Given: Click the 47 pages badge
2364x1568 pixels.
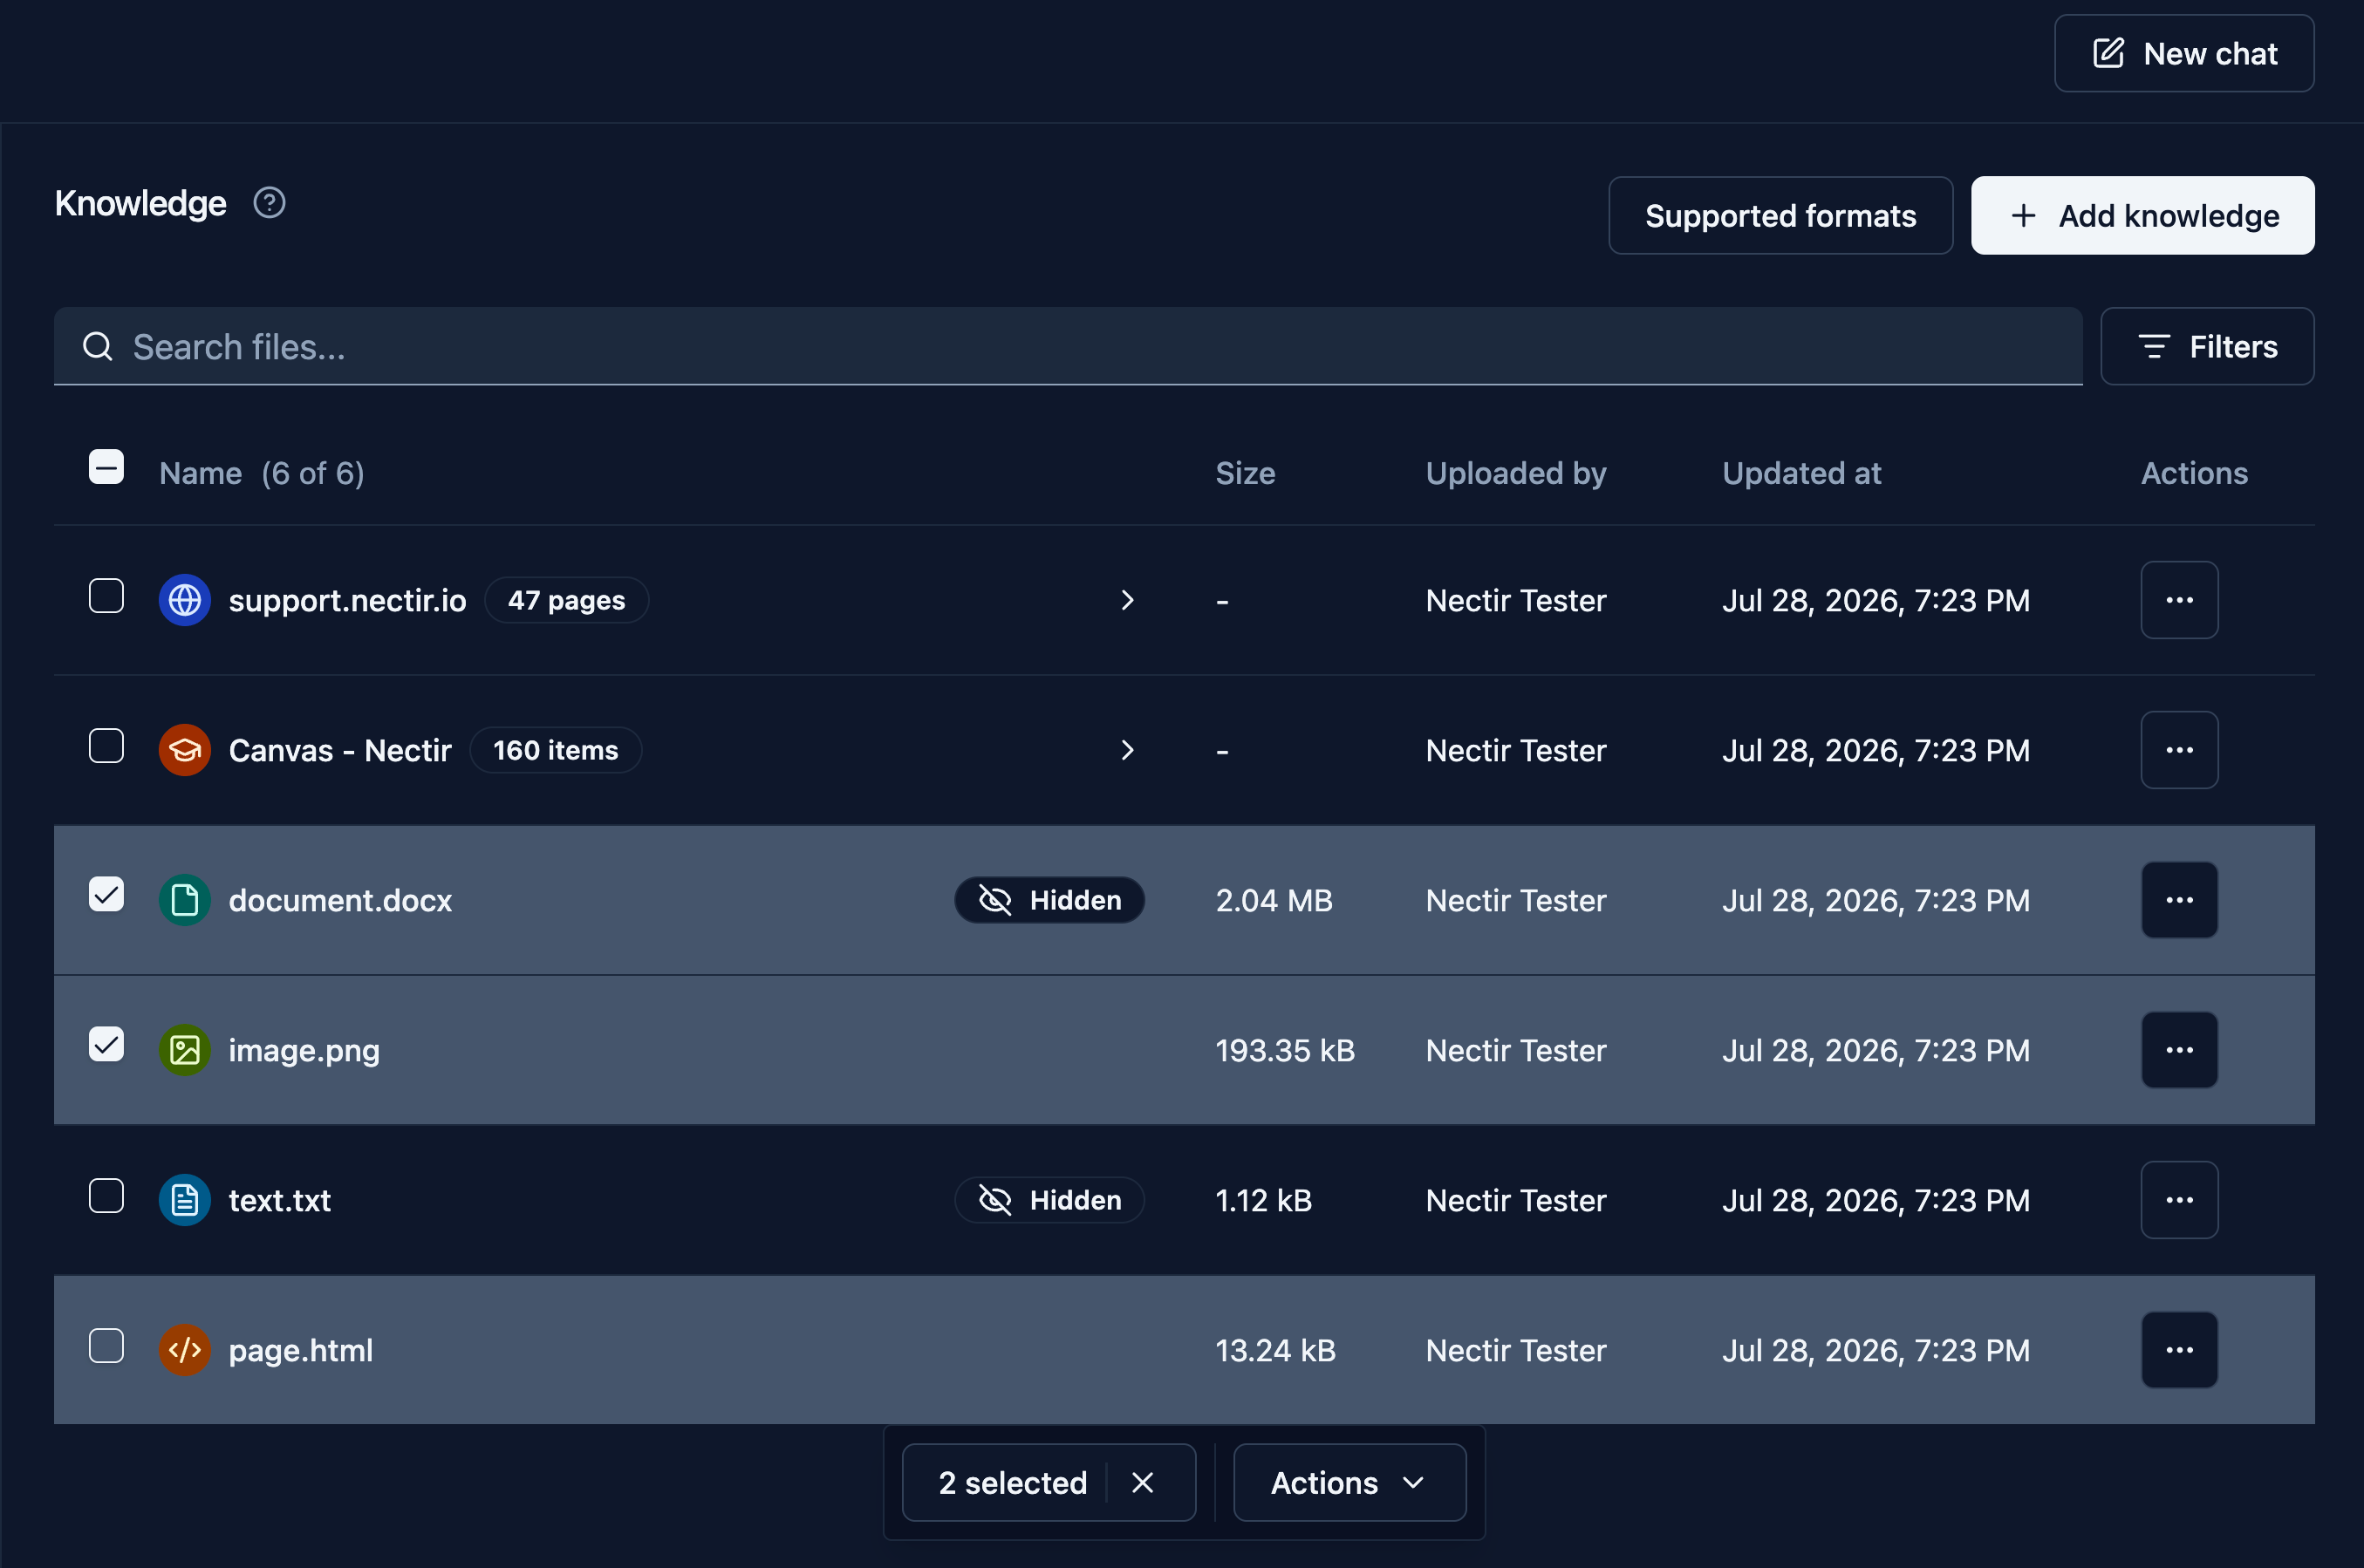Looking at the screenshot, I should tap(566, 600).
